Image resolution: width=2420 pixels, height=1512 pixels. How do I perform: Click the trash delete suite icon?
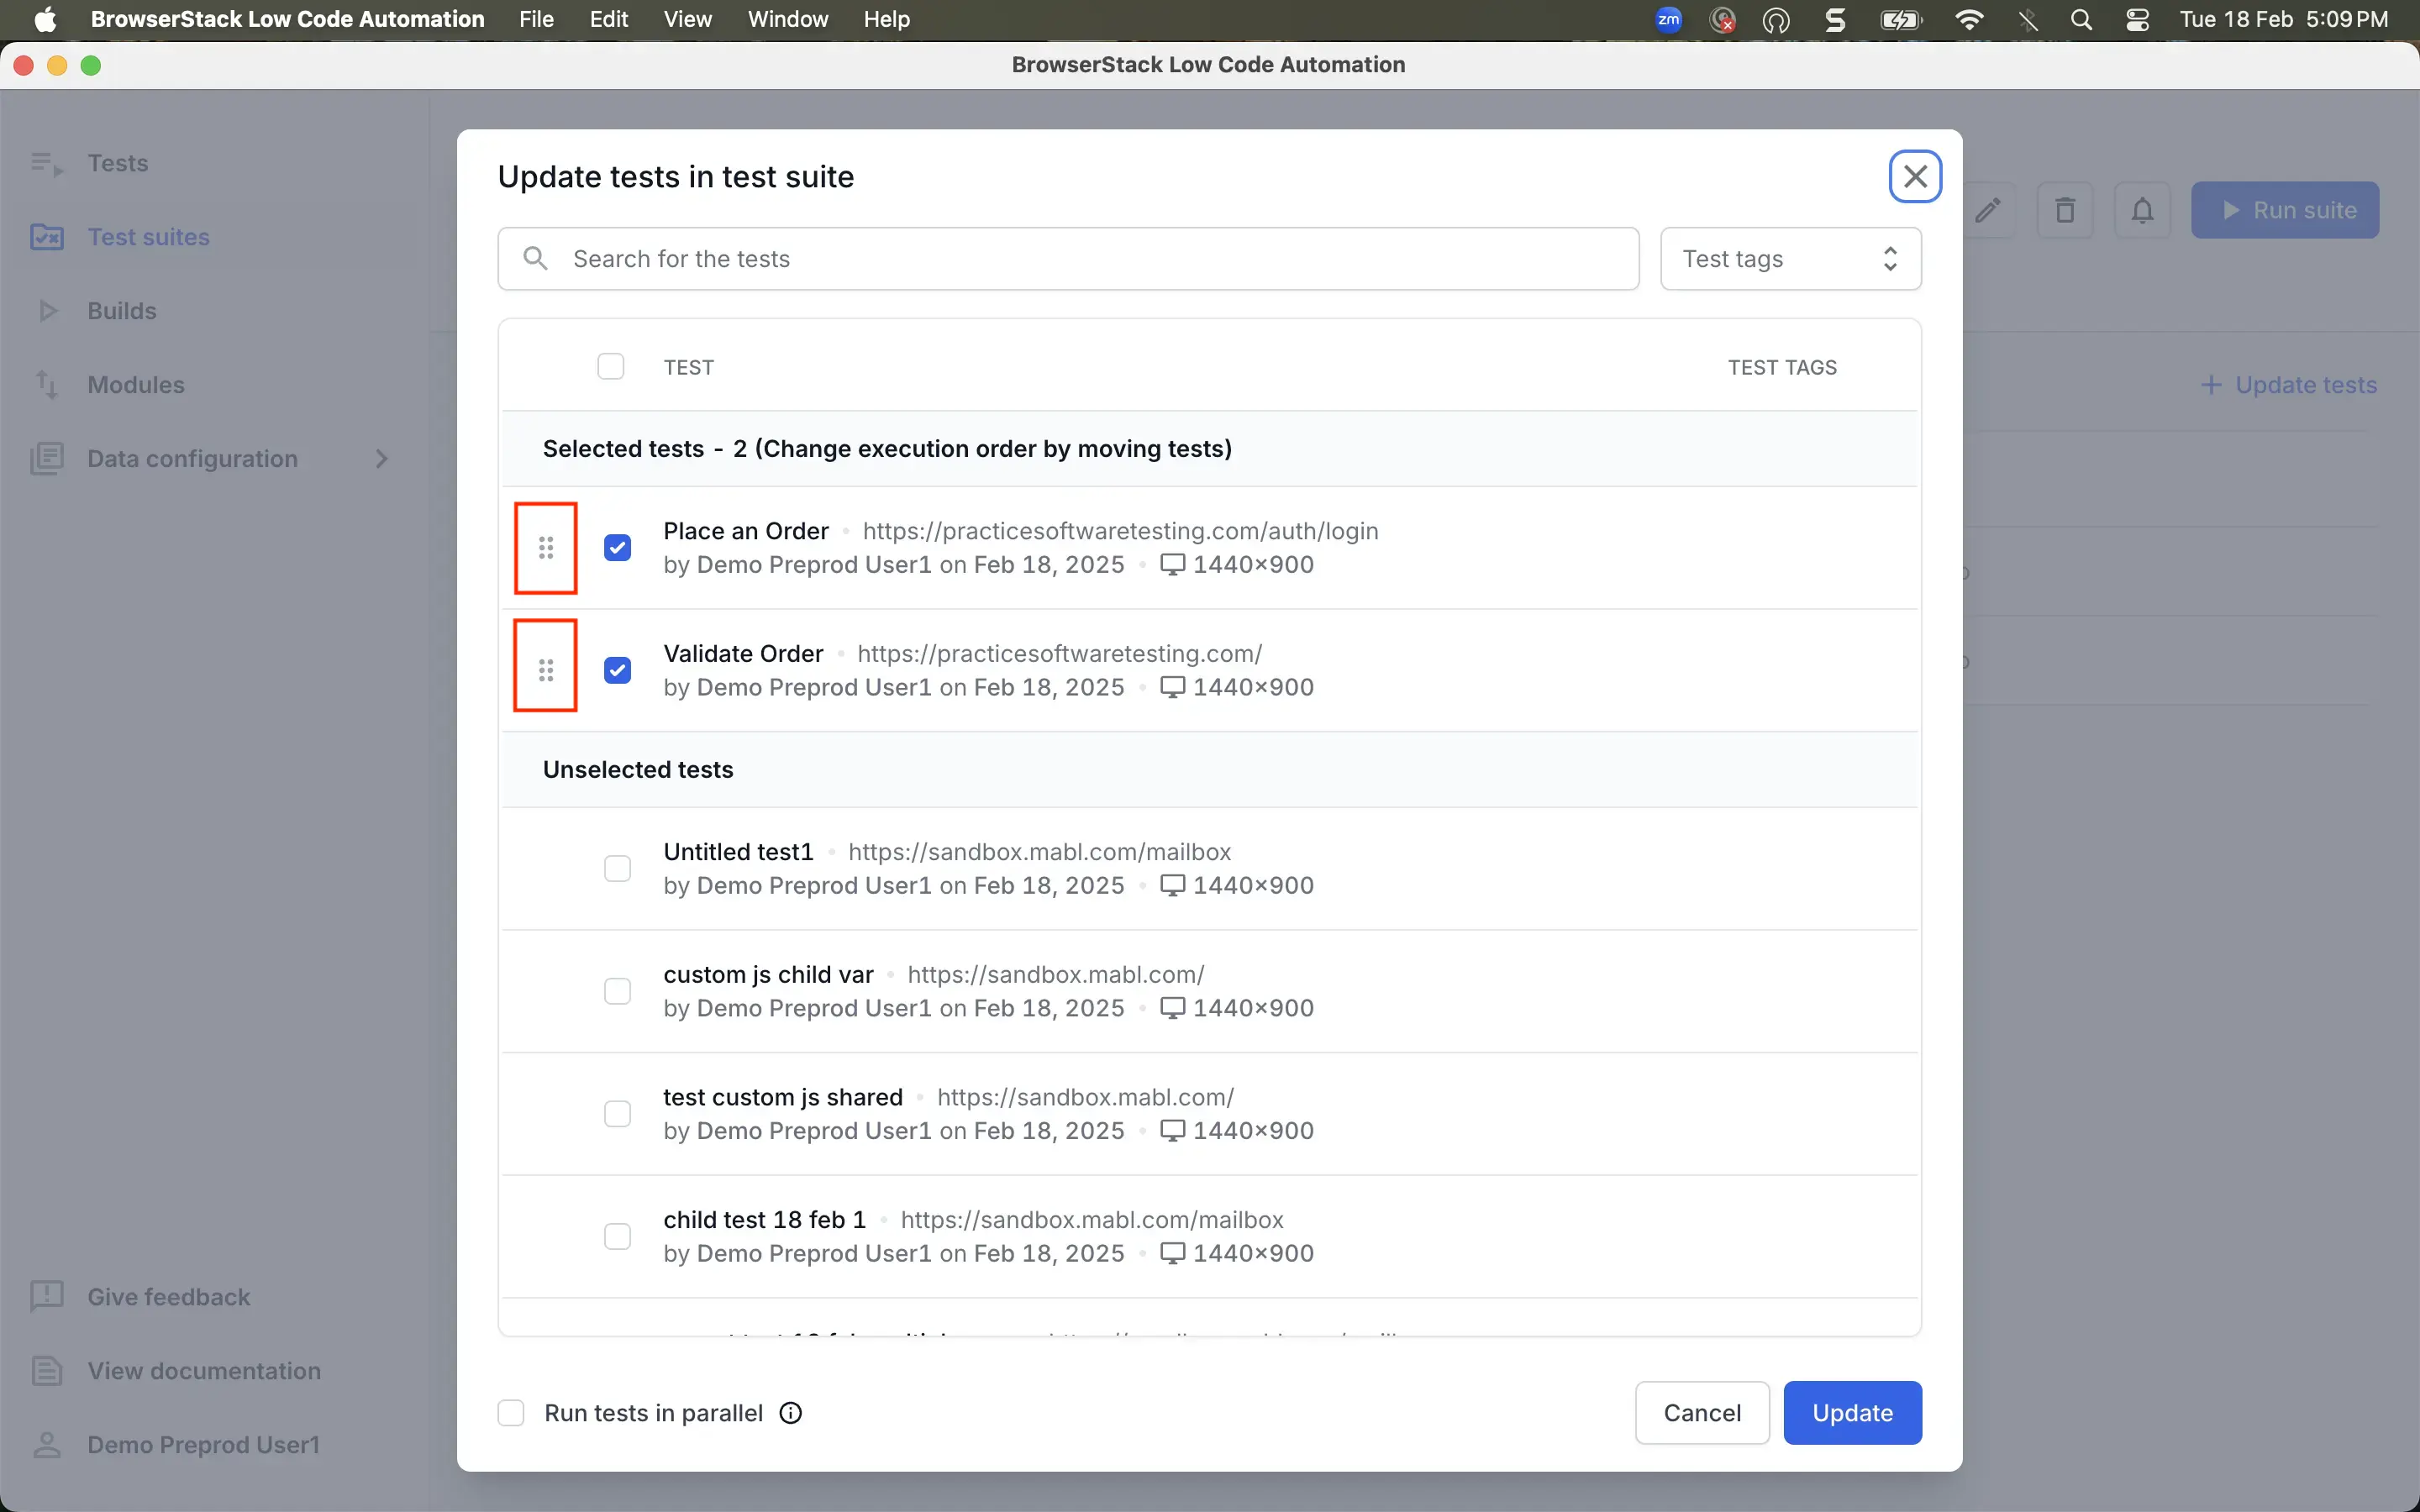2065,210
